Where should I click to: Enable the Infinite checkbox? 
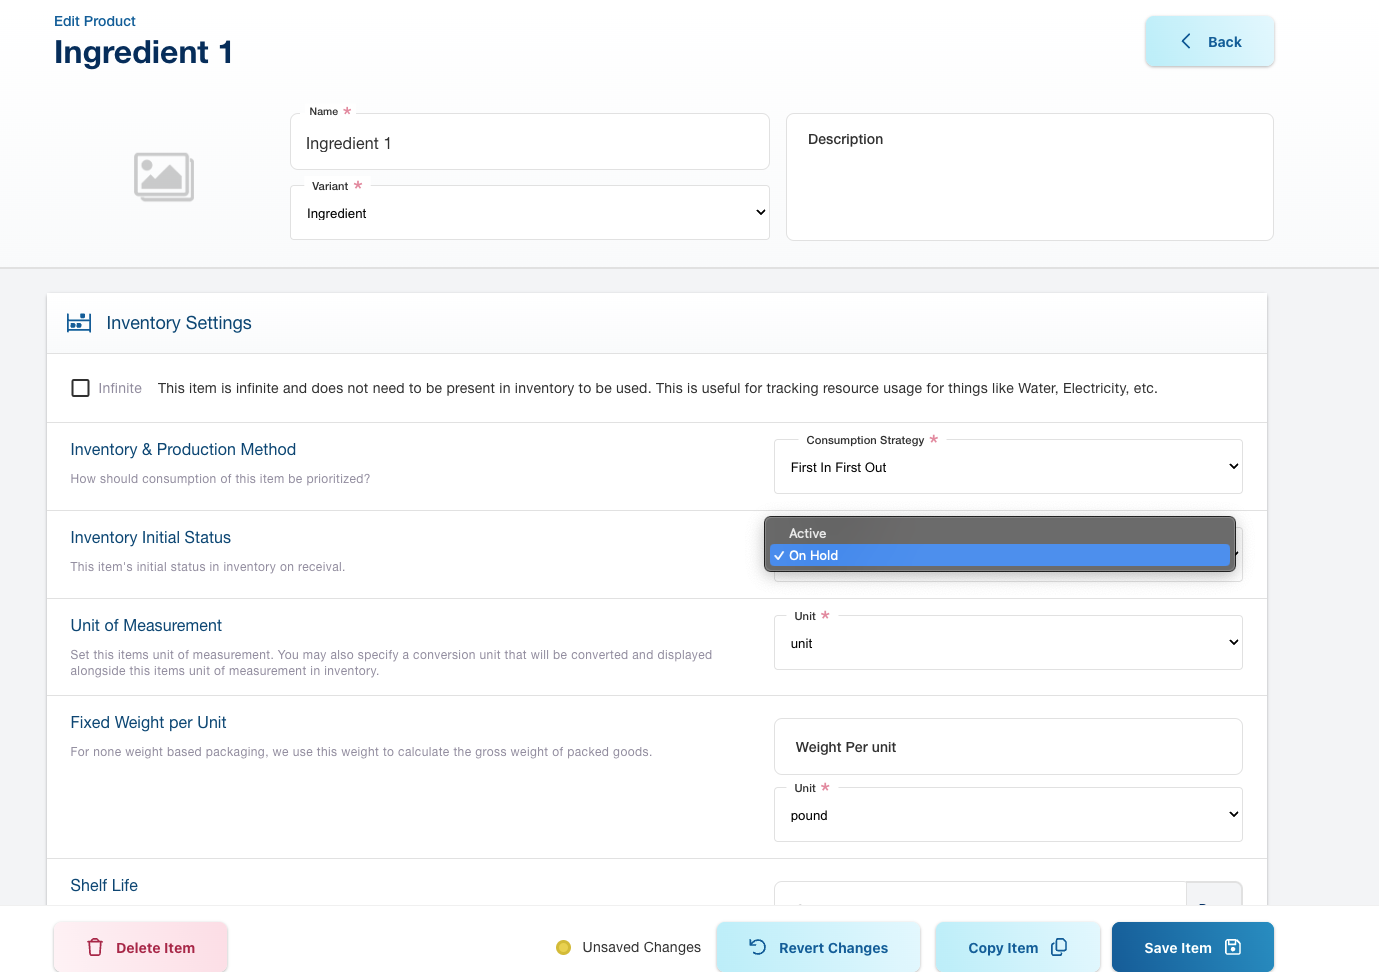tap(81, 388)
